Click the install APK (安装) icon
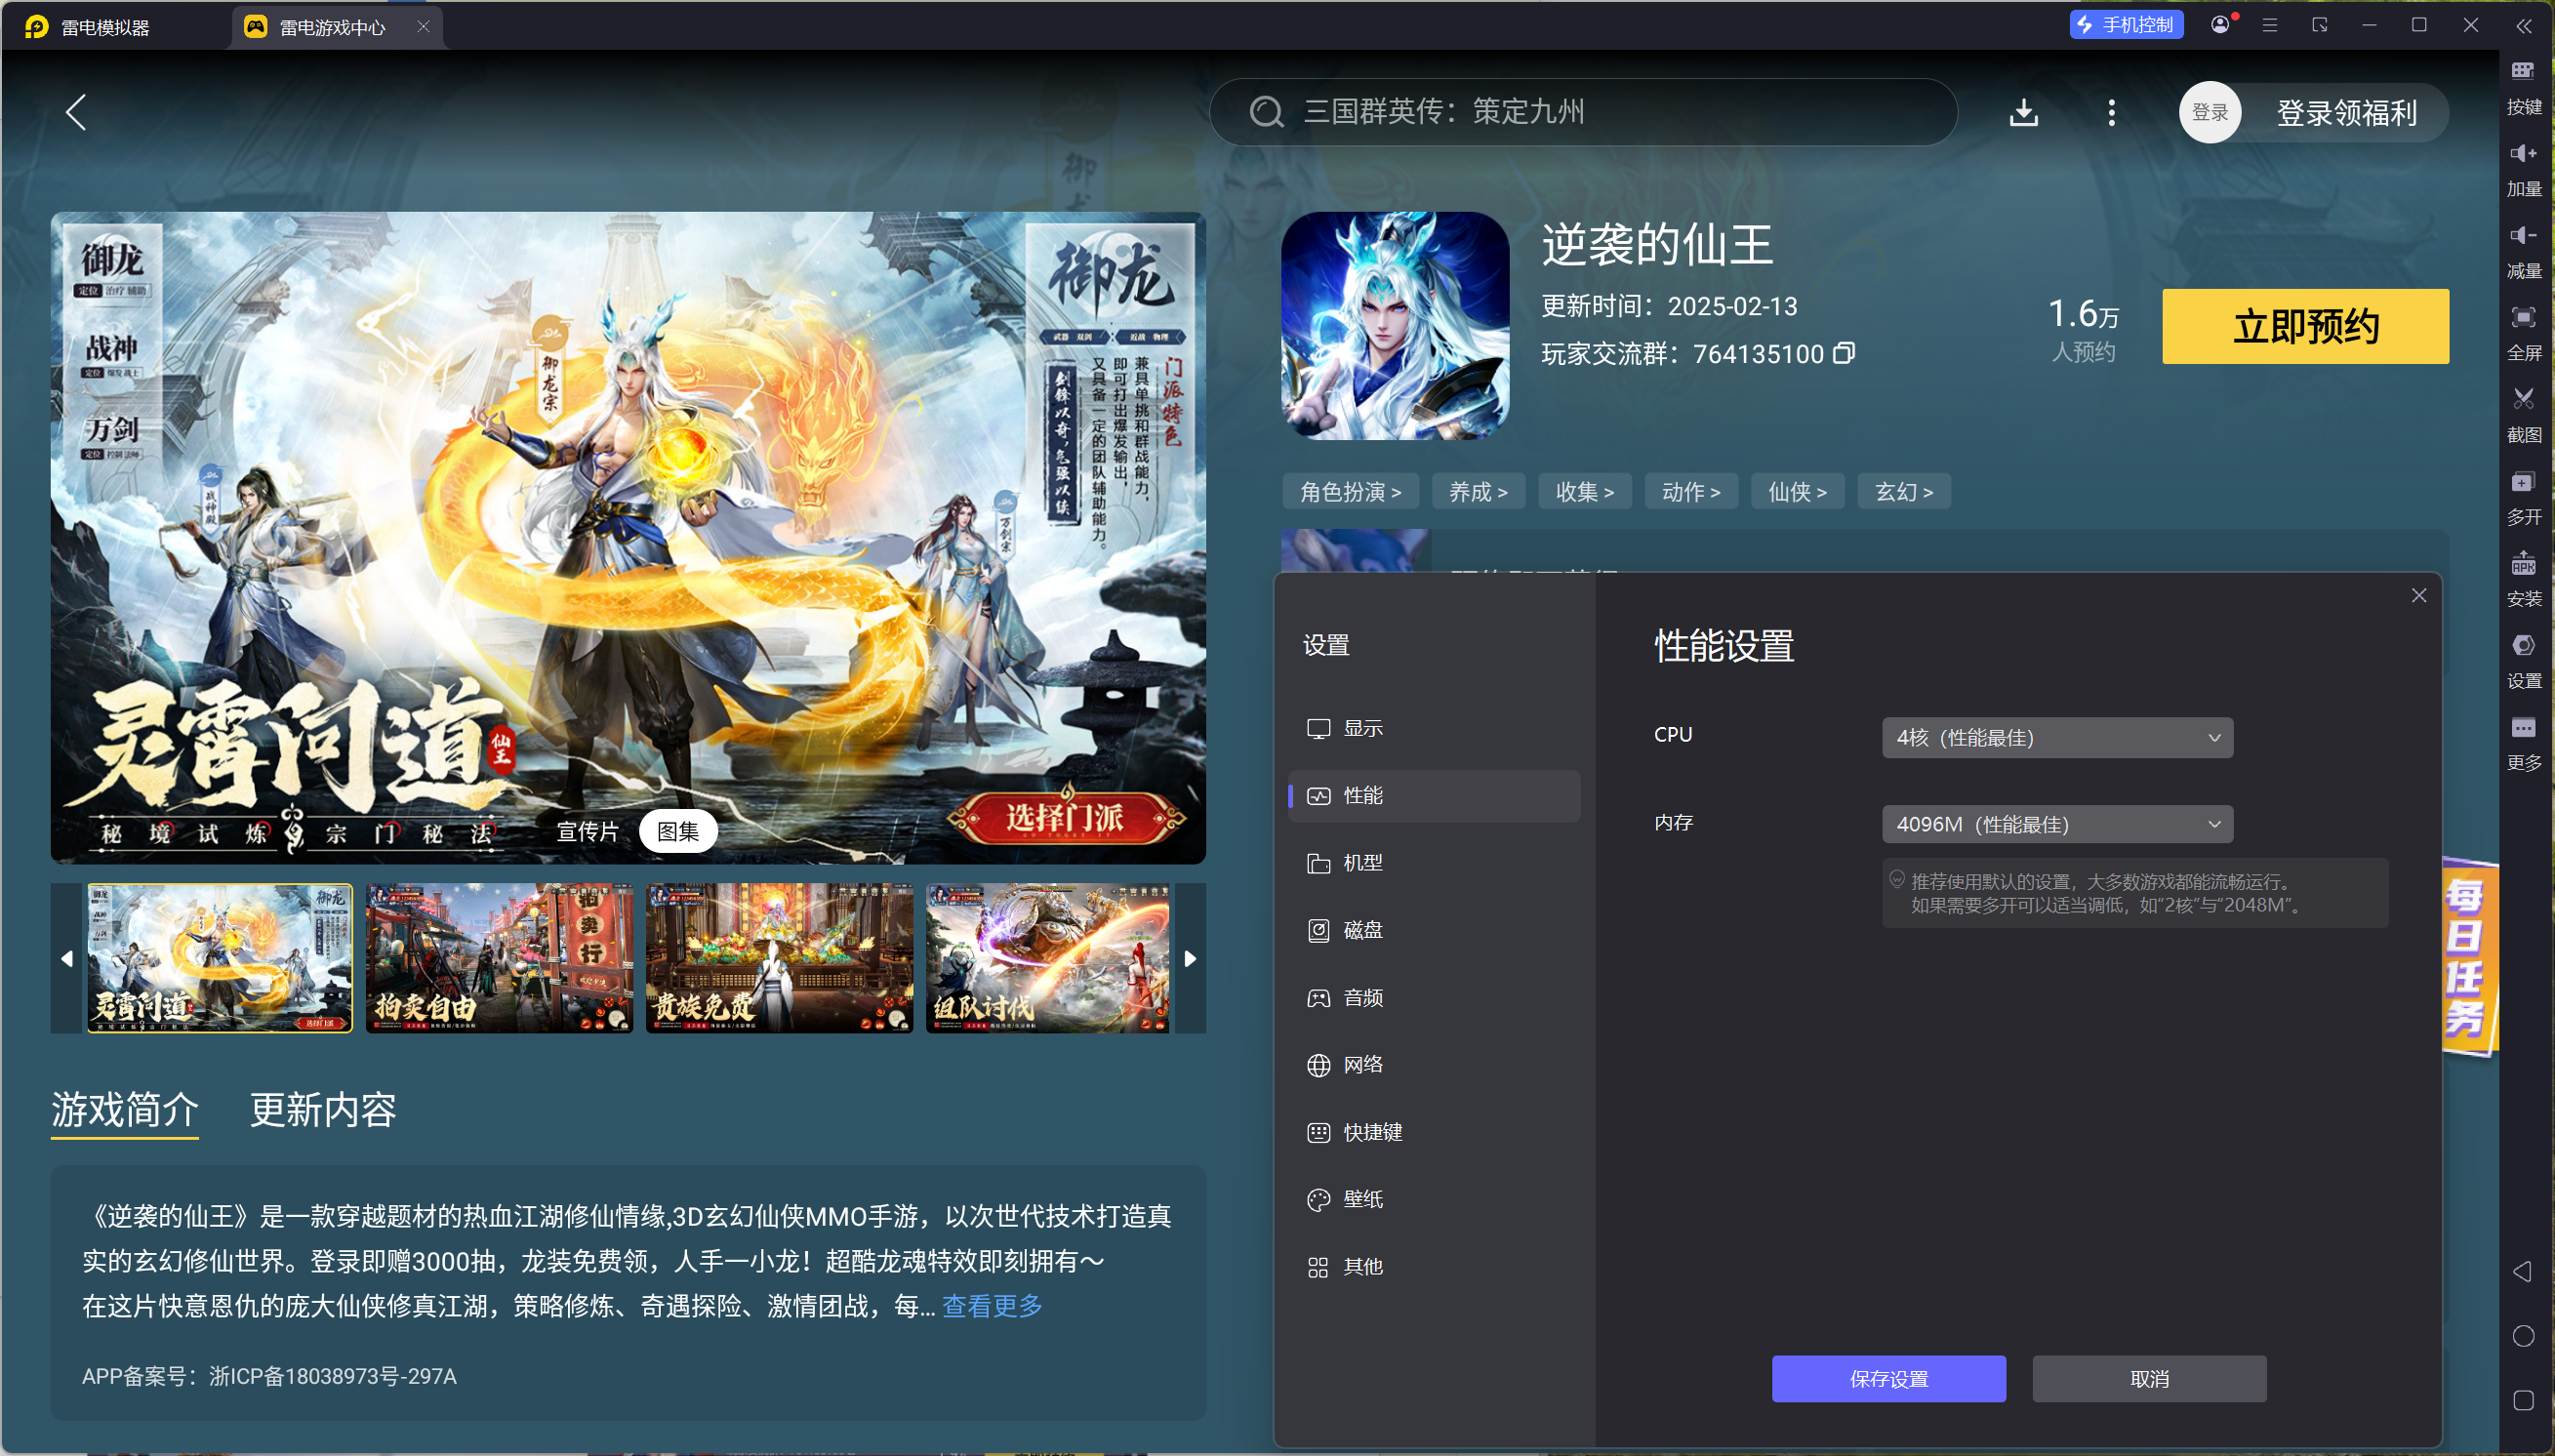The height and width of the screenshot is (1456, 2555). (x=2523, y=565)
